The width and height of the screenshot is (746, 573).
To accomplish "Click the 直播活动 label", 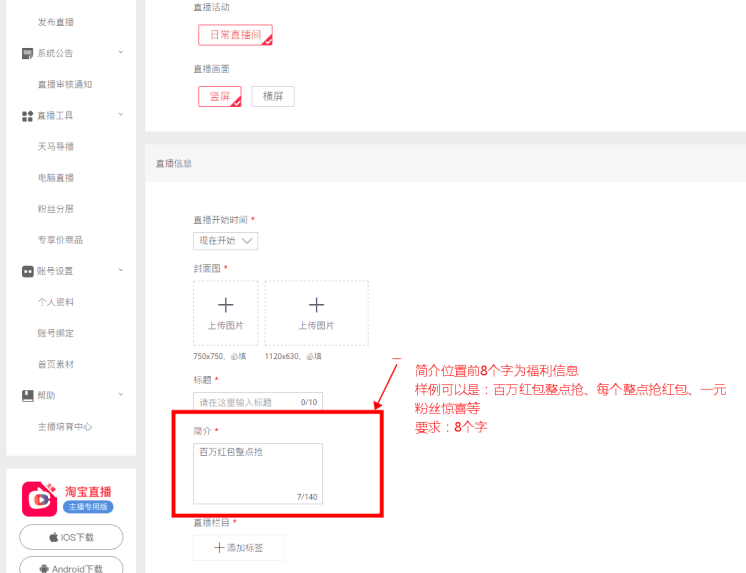I will click(x=211, y=7).
